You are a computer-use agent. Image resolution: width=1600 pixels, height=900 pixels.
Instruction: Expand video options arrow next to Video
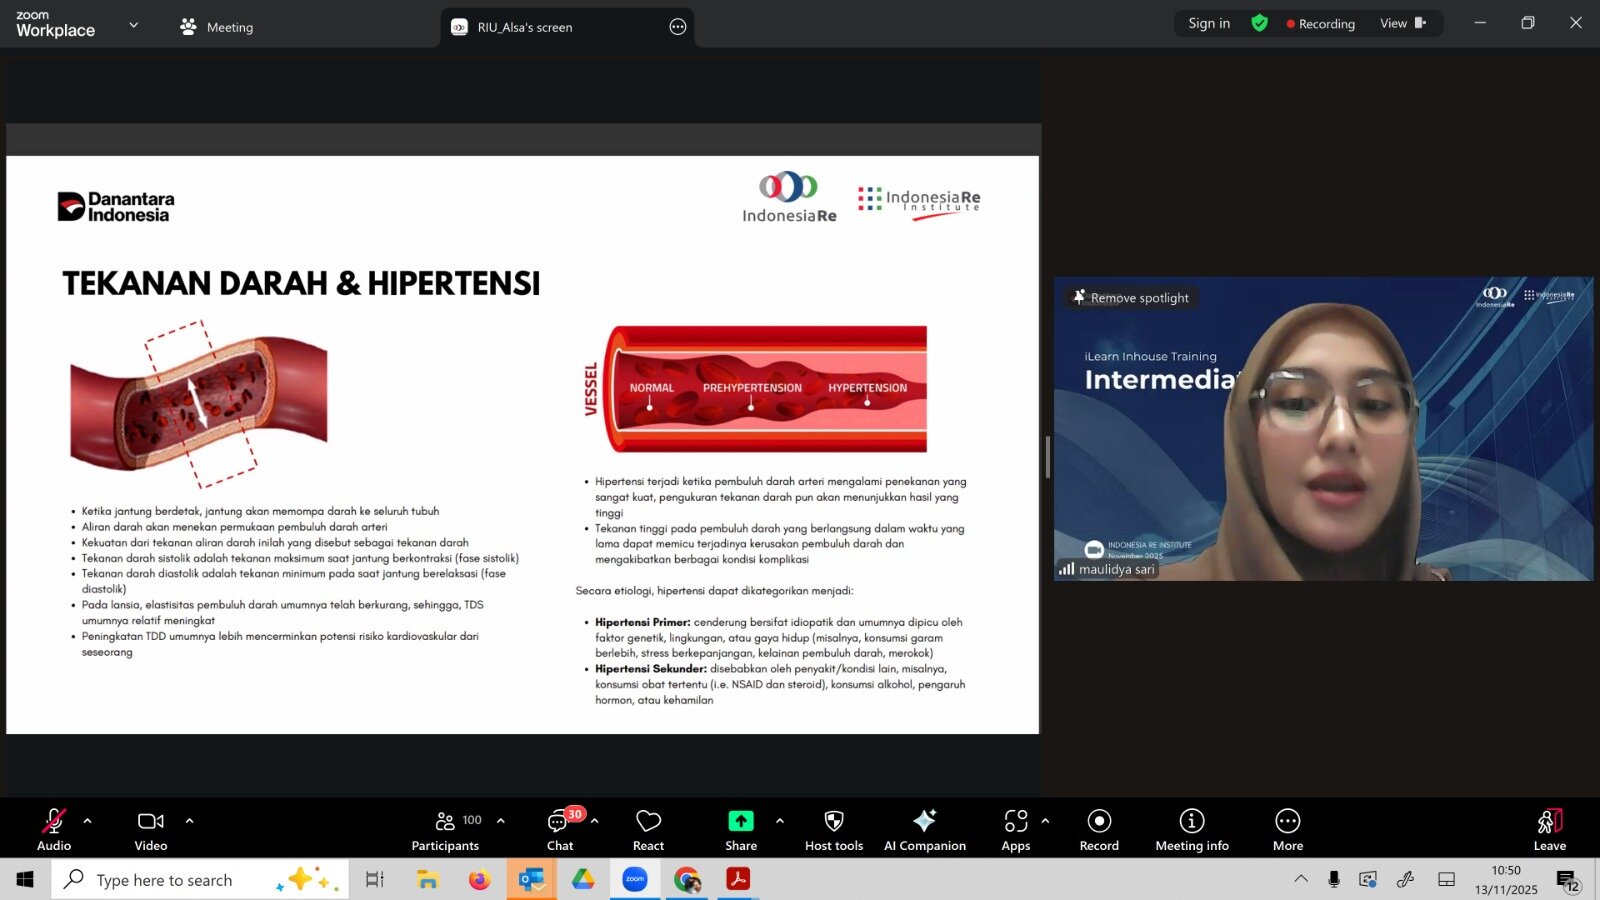[189, 821]
